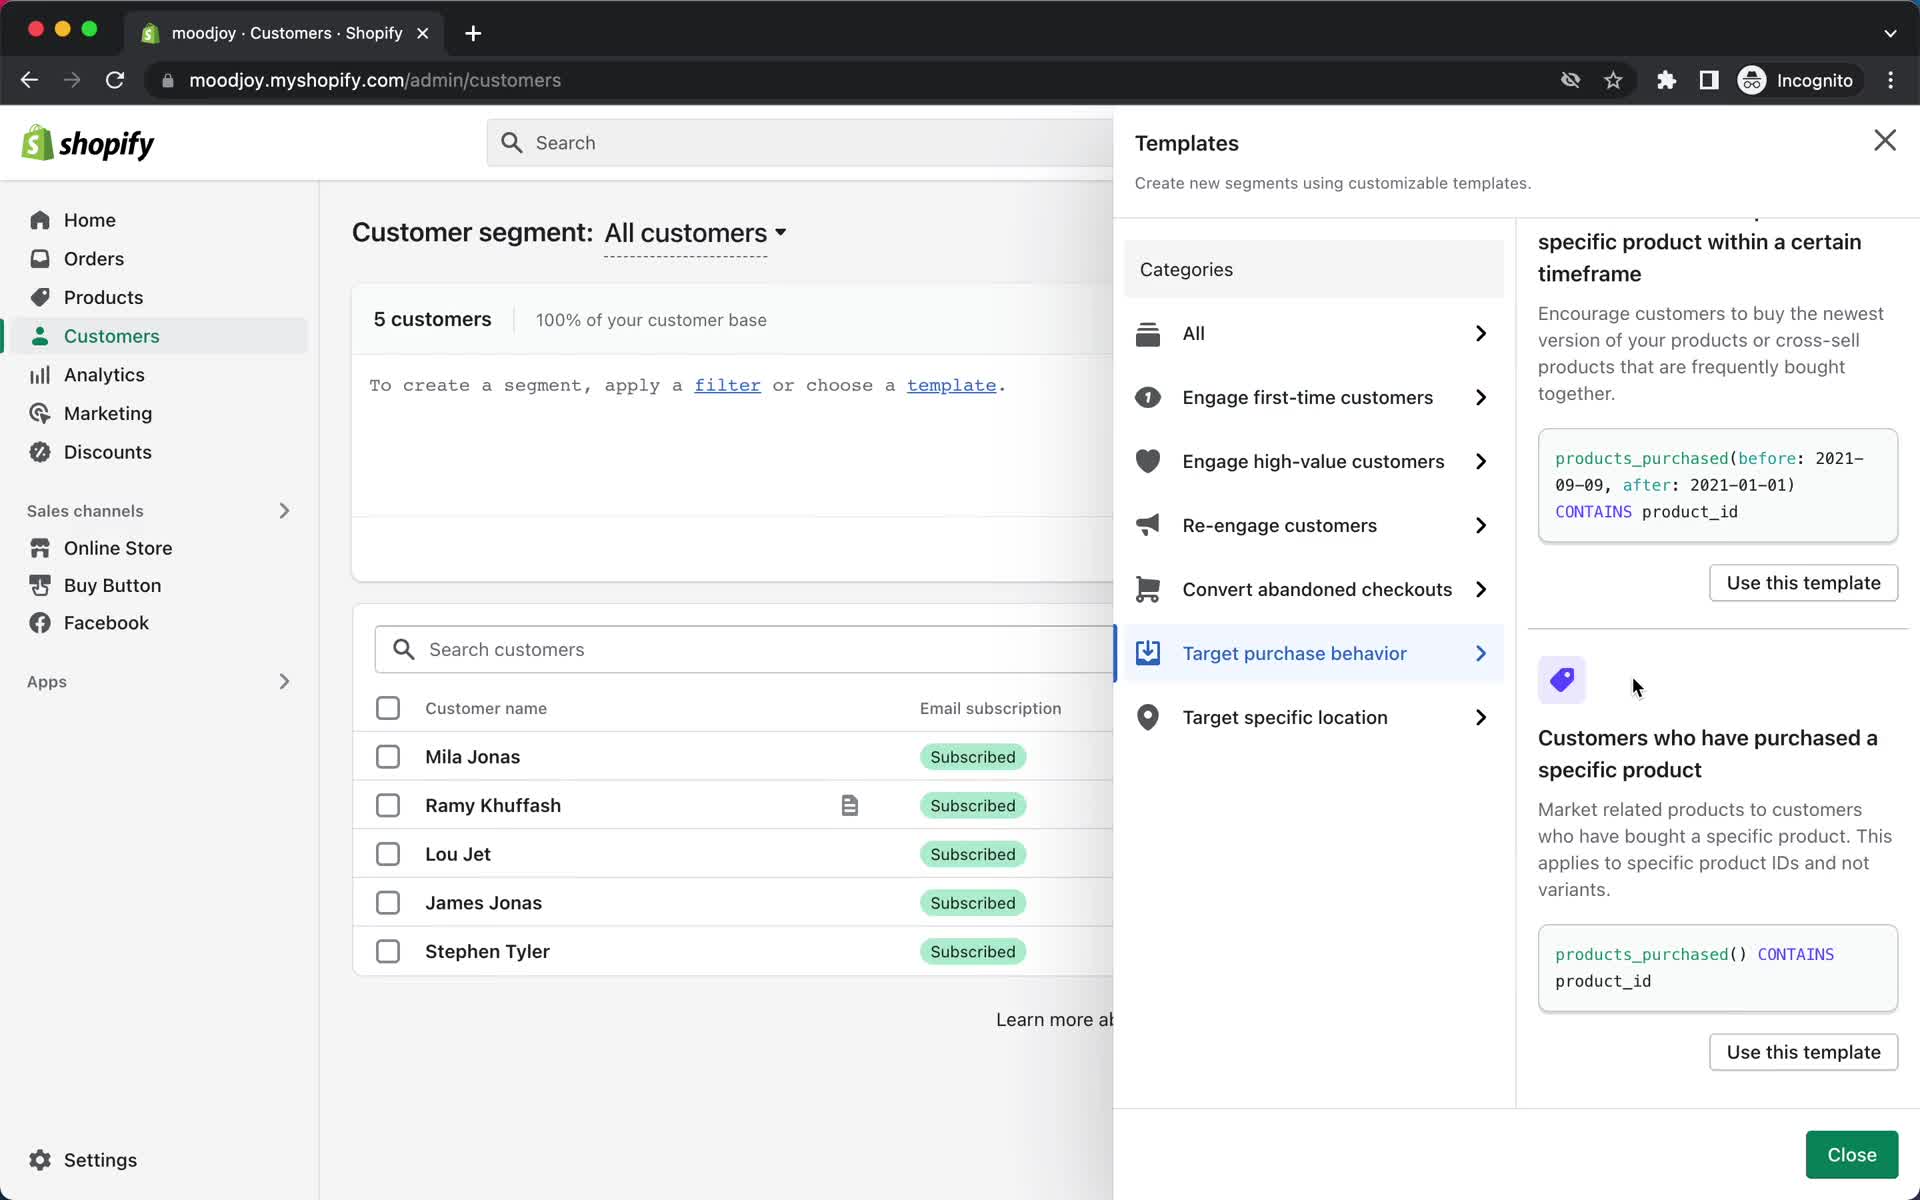Use the specific product purchased template
Viewport: 1920px width, 1200px height.
[1803, 1052]
